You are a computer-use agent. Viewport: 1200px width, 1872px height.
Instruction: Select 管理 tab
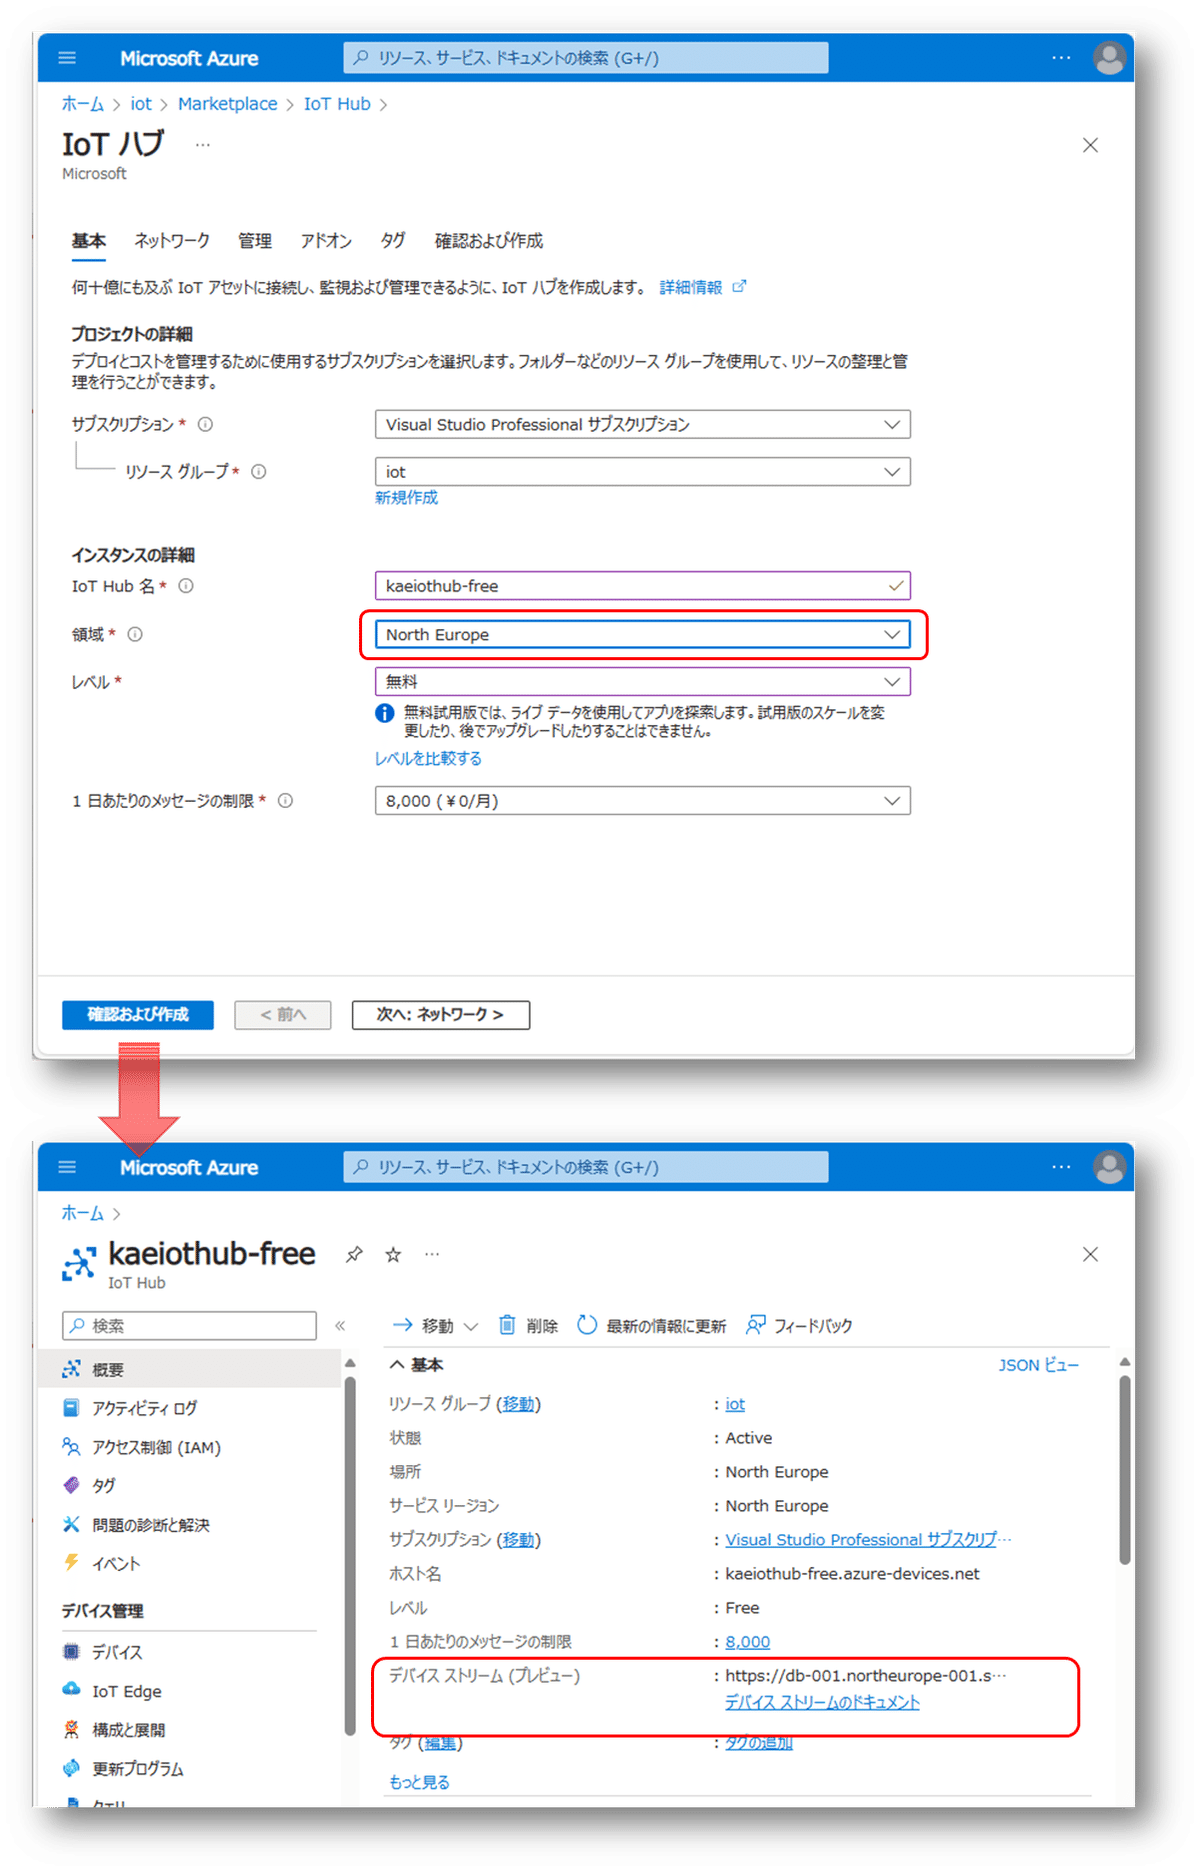pyautogui.click(x=255, y=241)
